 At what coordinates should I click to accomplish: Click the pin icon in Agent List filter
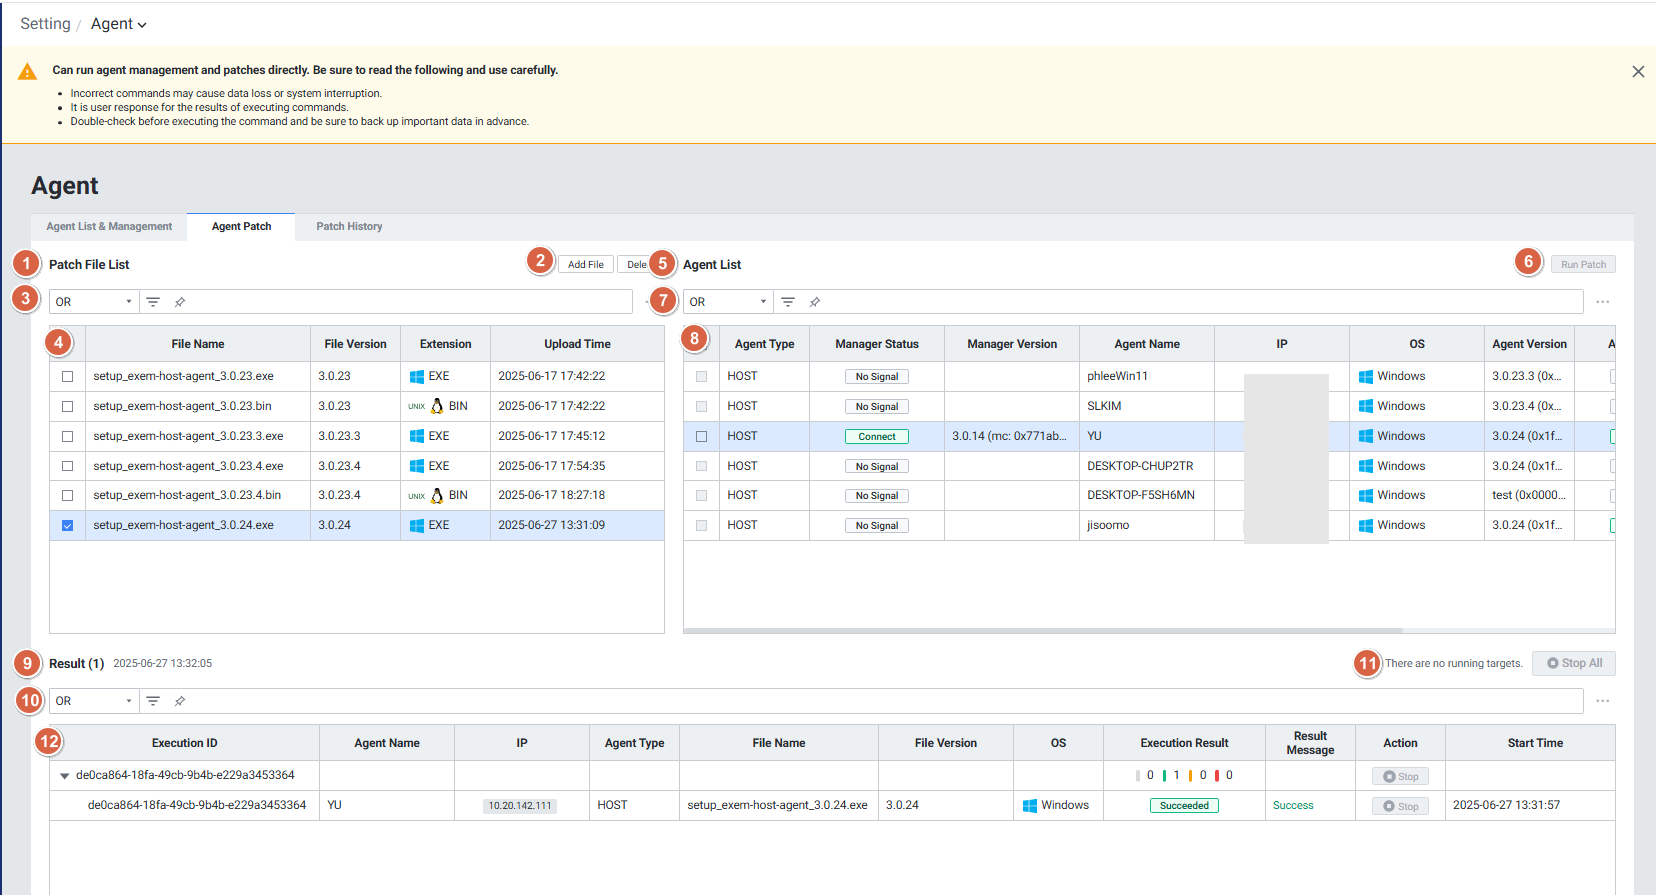(x=815, y=302)
